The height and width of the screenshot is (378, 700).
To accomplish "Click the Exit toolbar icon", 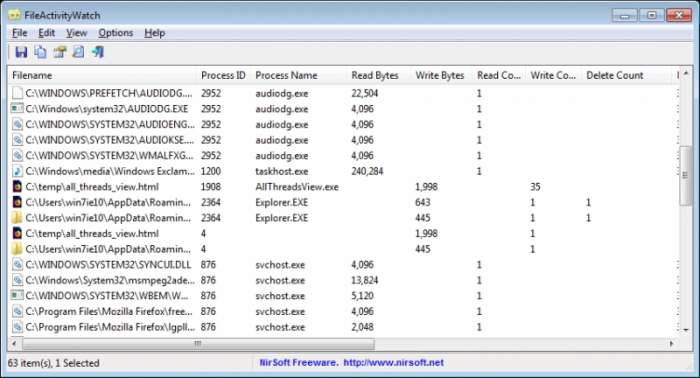I will pos(98,52).
